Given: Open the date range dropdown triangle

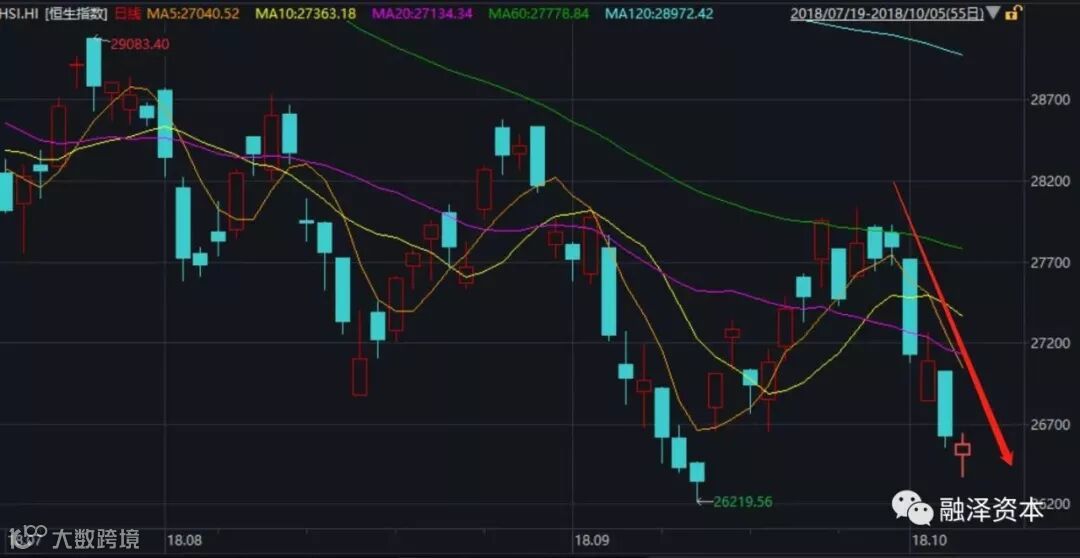Looking at the screenshot, I should [993, 14].
